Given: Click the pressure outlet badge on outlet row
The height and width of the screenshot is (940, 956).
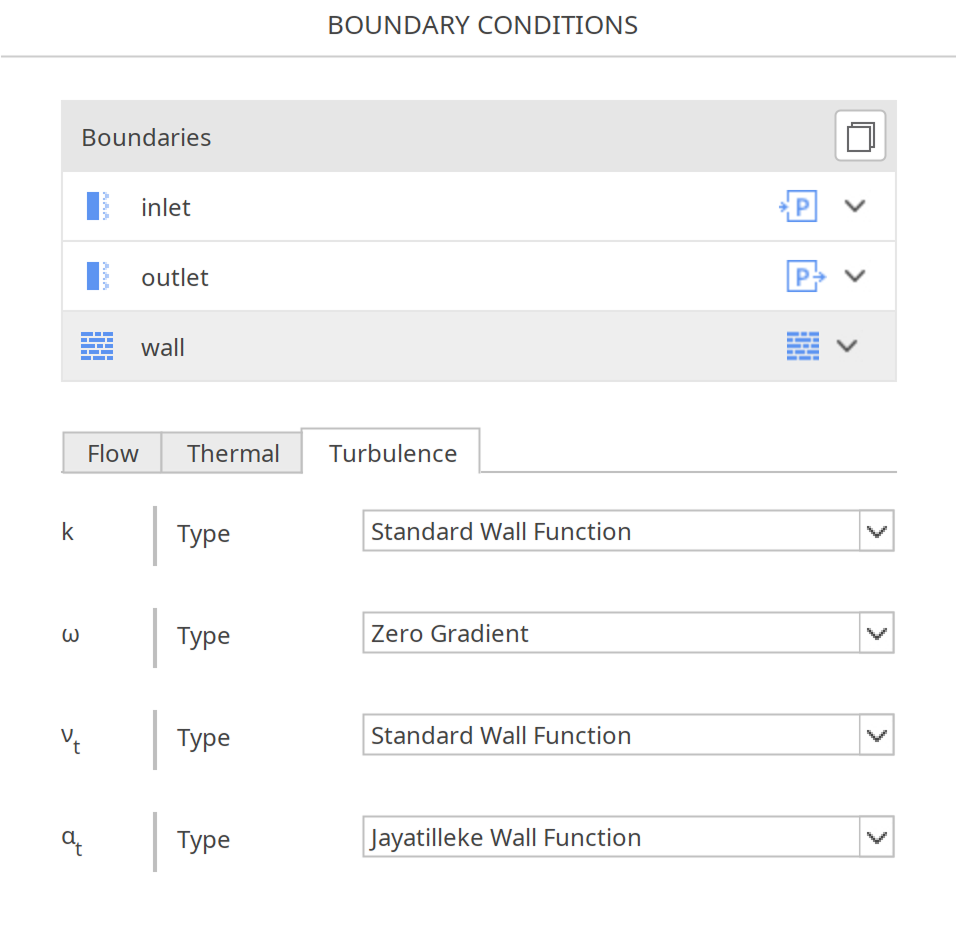Looking at the screenshot, I should tap(805, 276).
